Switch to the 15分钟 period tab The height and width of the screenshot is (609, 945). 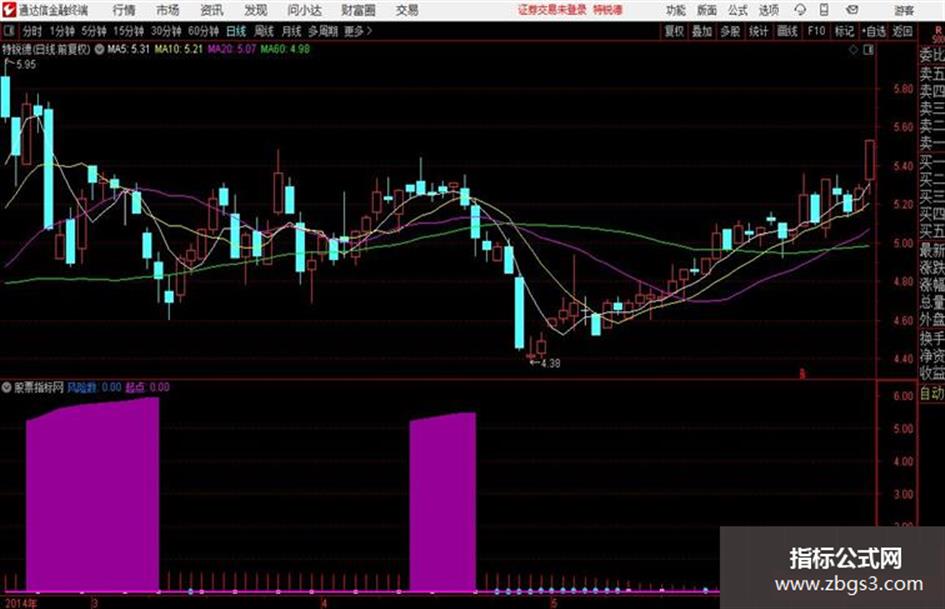(129, 31)
